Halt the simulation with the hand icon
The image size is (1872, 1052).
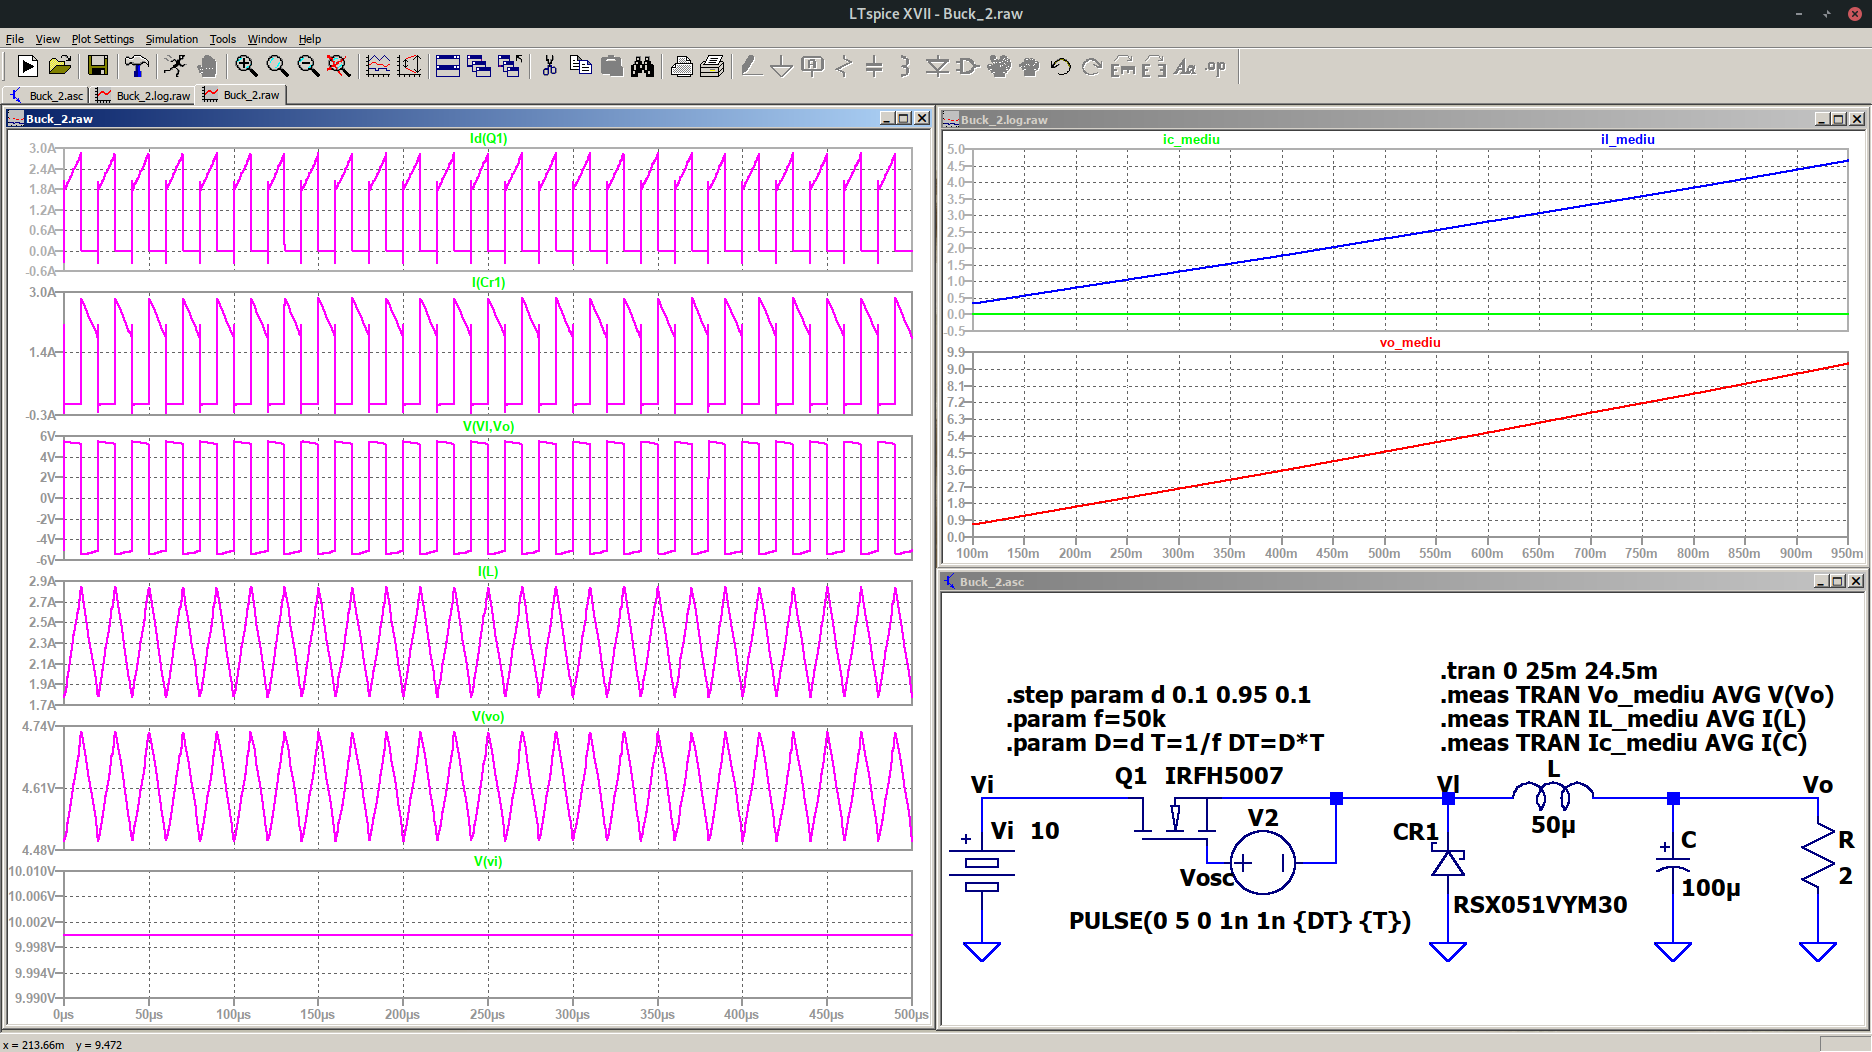(207, 67)
